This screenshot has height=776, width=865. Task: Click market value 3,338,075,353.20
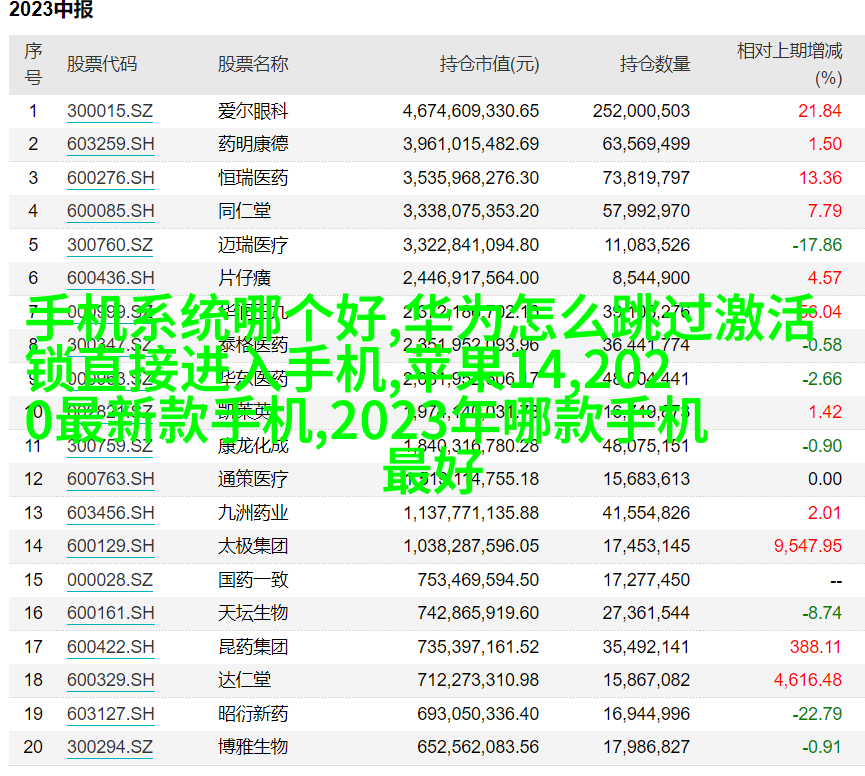point(471,211)
